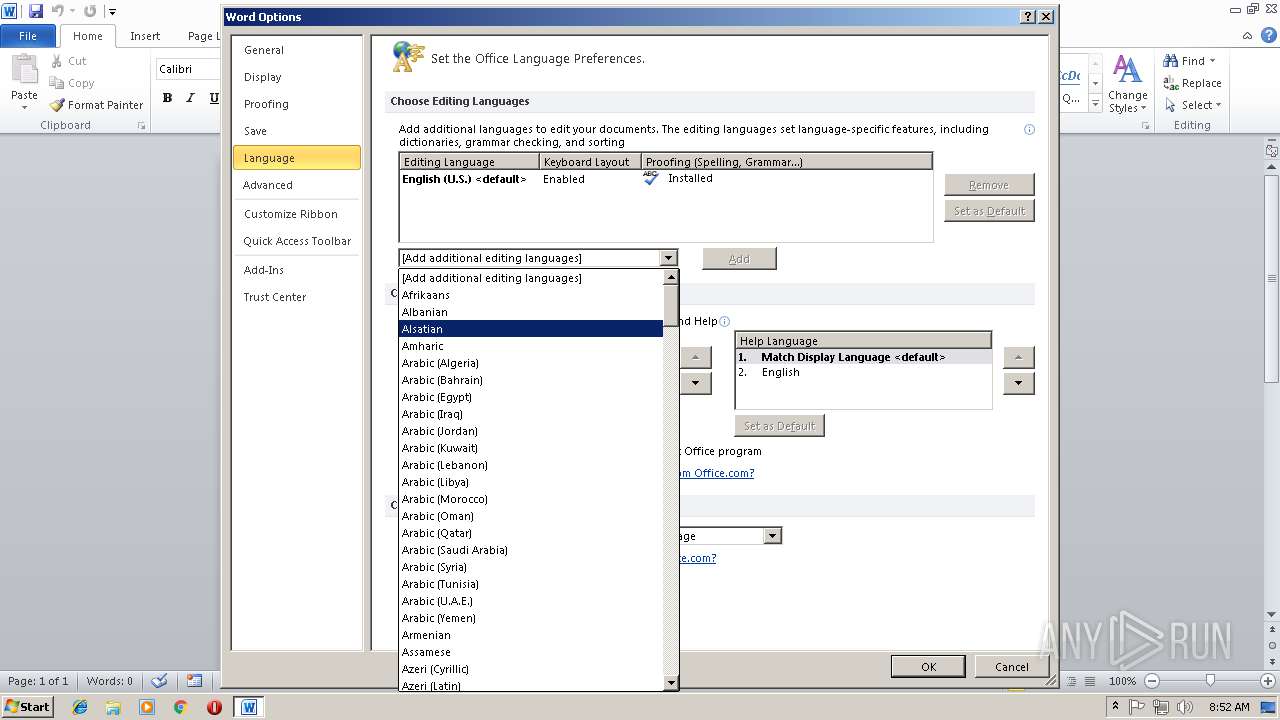Viewport: 1280px width, 720px height.
Task: Collapse the editing languages dropdown arrow
Action: pos(668,258)
